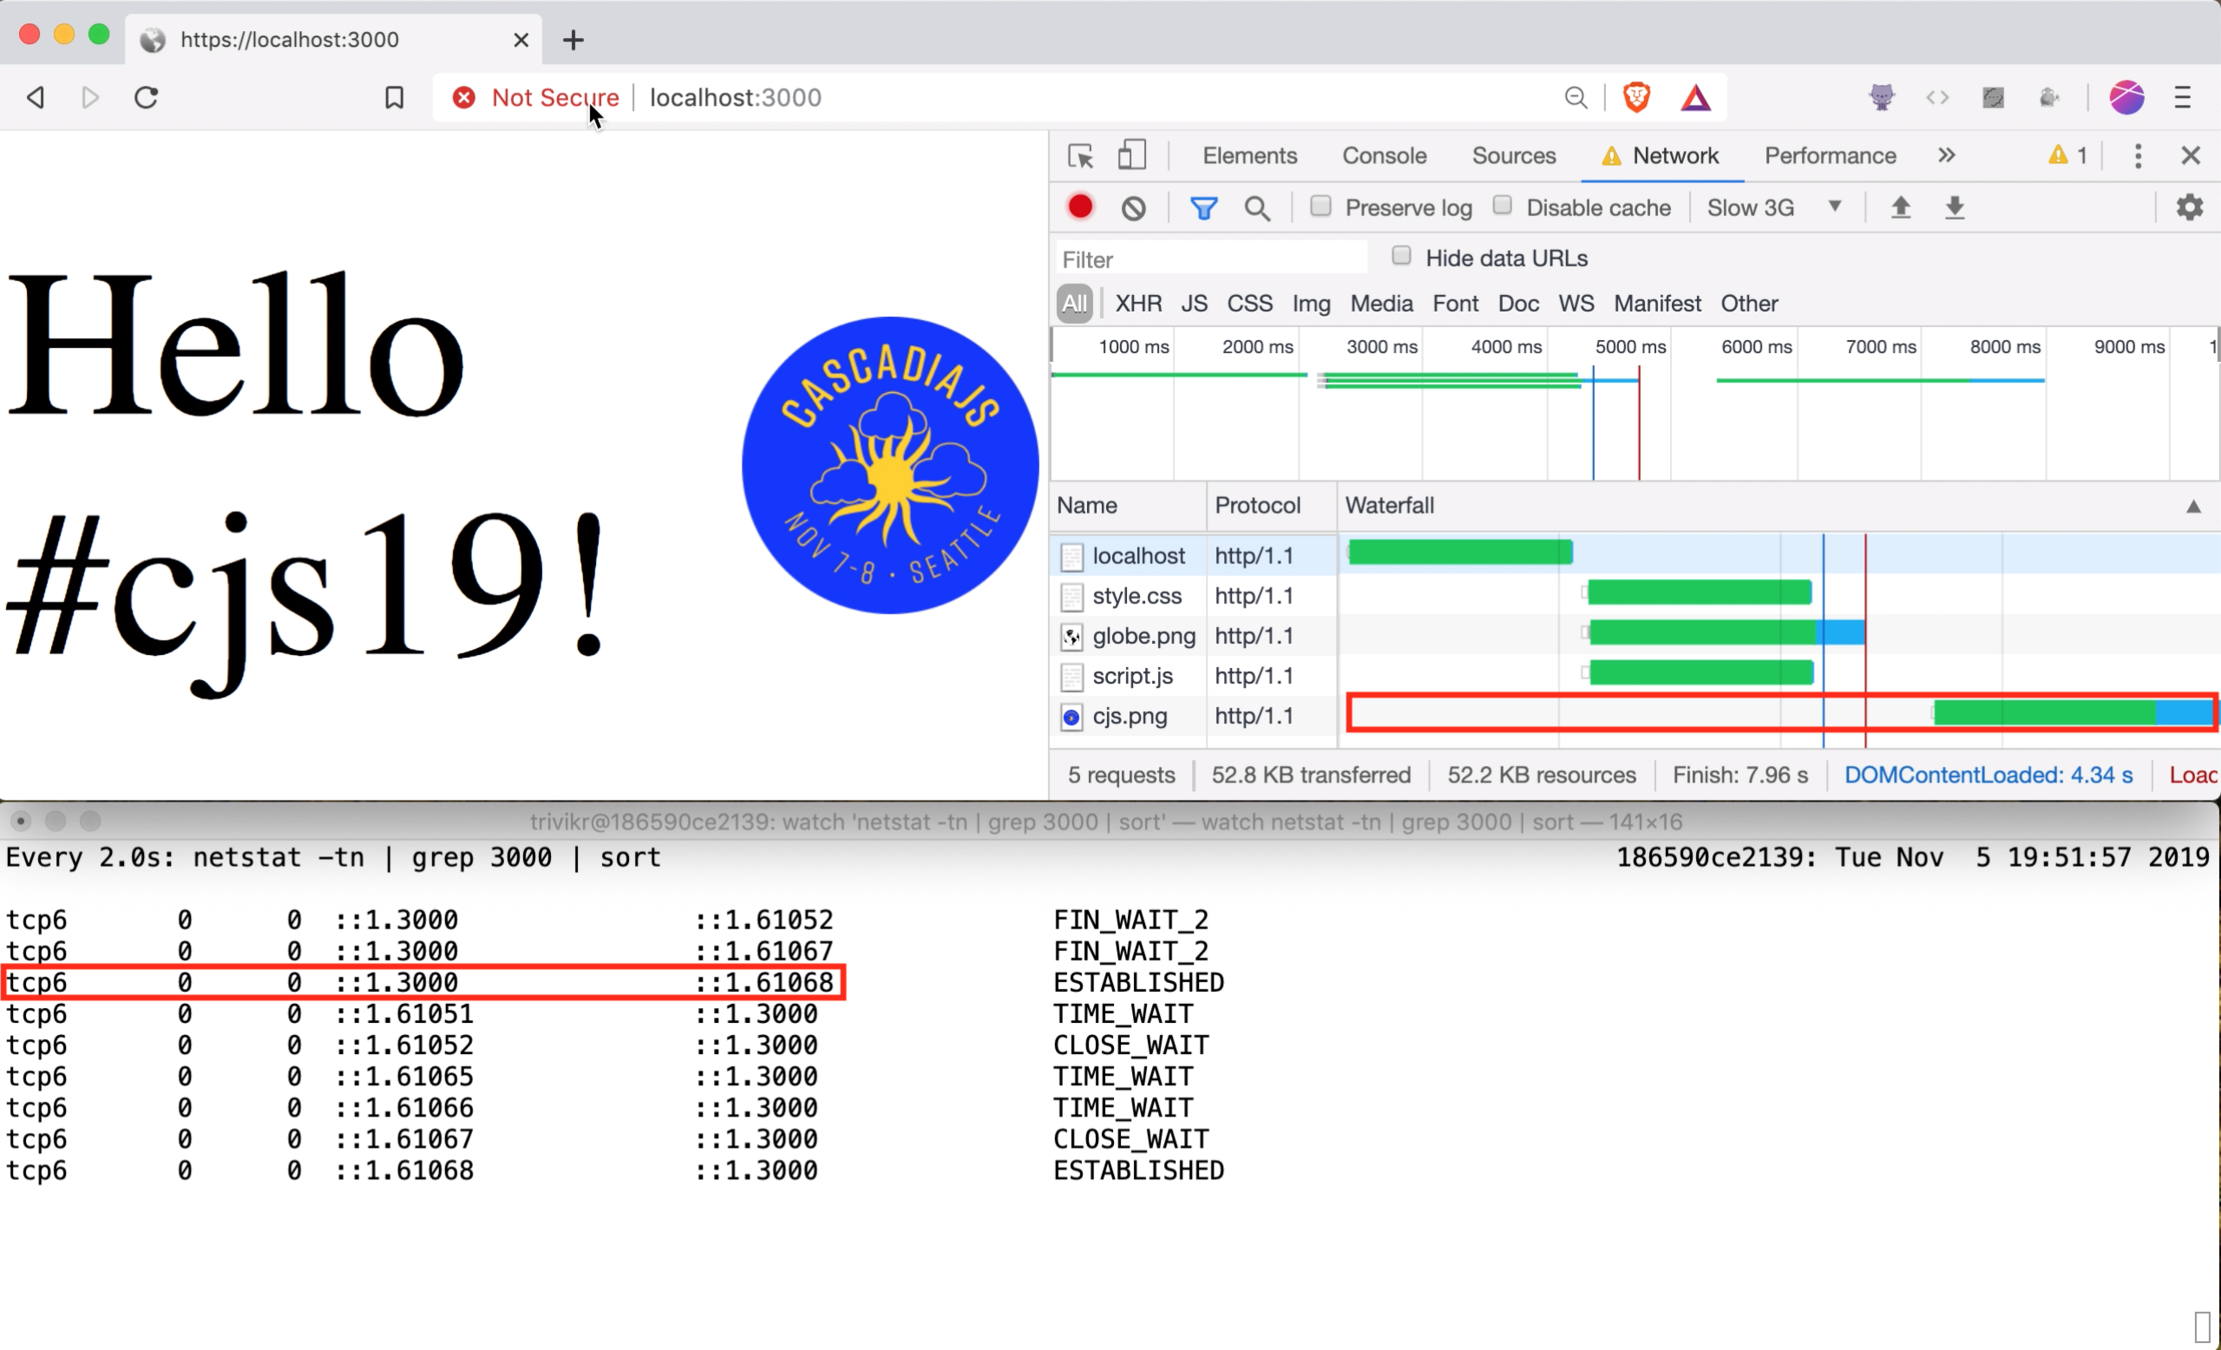
Task: Check the Disable cache option
Action: [x=1502, y=206]
